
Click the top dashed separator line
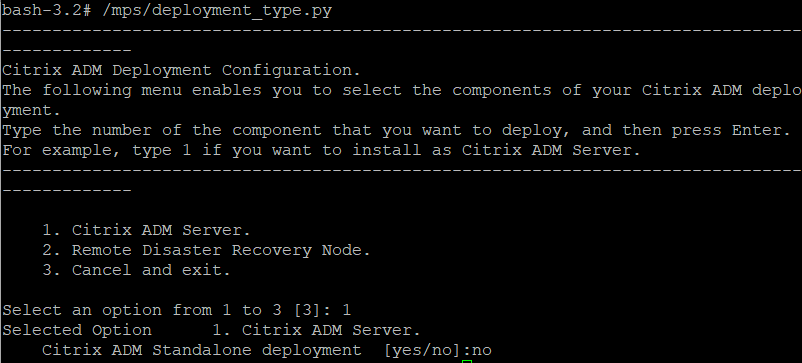pos(402,31)
